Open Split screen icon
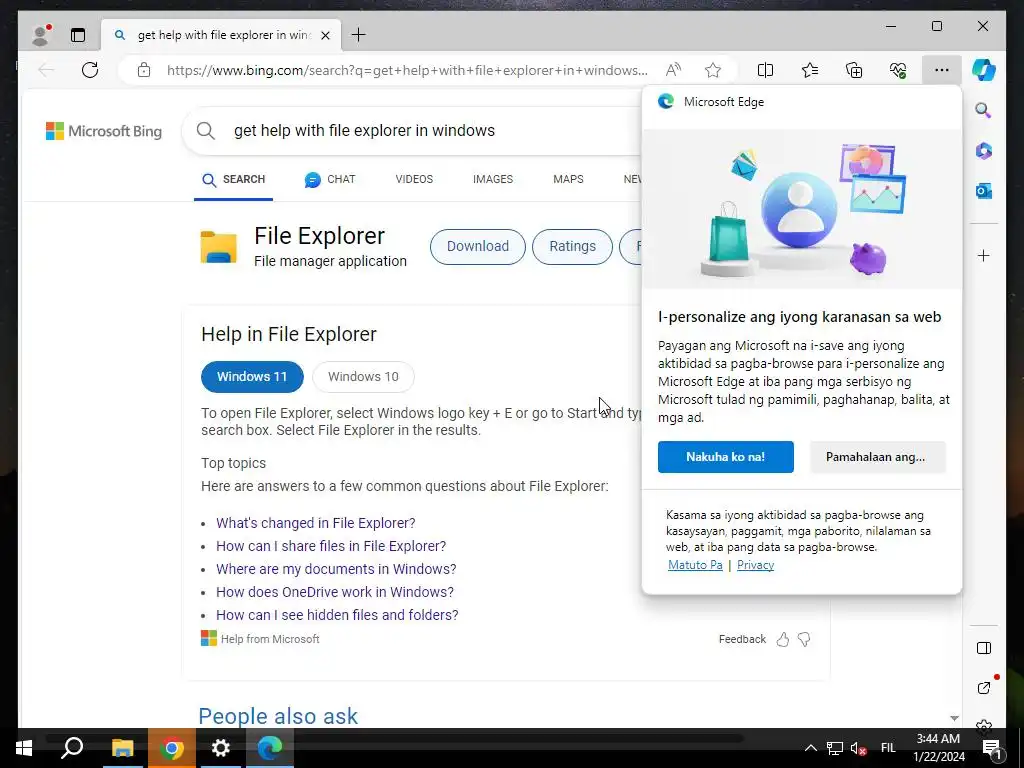 [765, 70]
